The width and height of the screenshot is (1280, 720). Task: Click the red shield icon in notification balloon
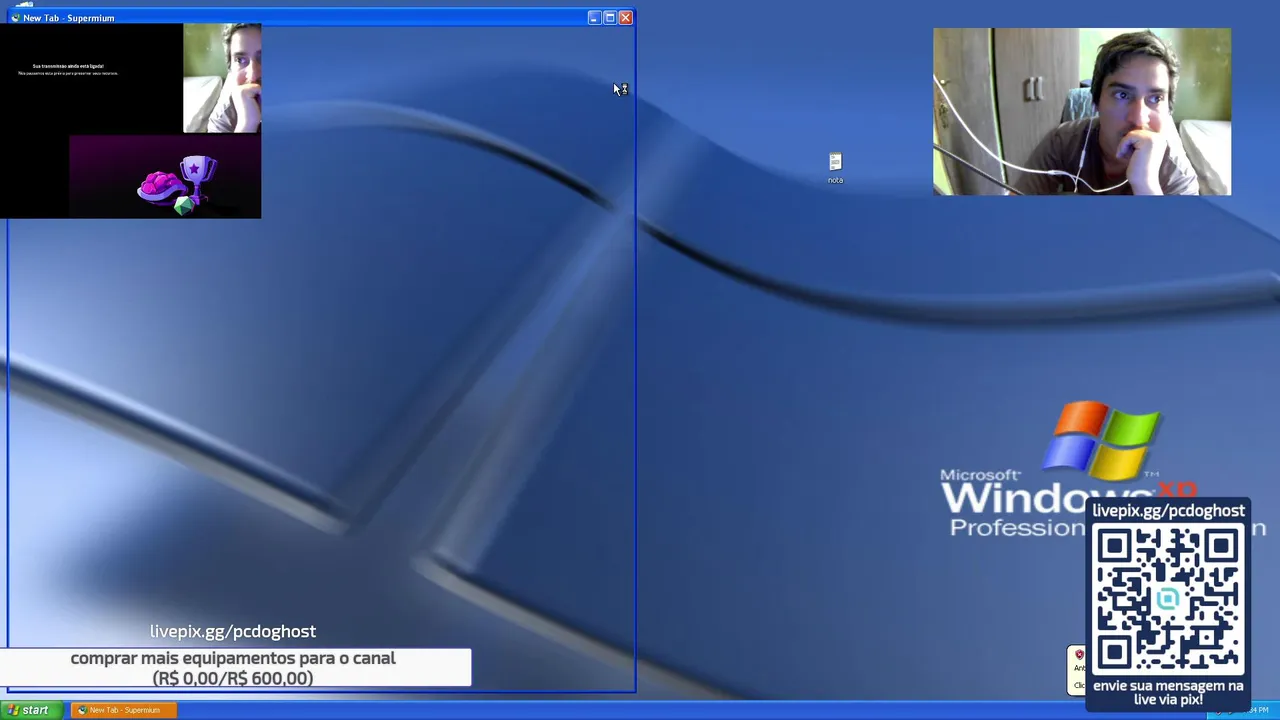1079,655
